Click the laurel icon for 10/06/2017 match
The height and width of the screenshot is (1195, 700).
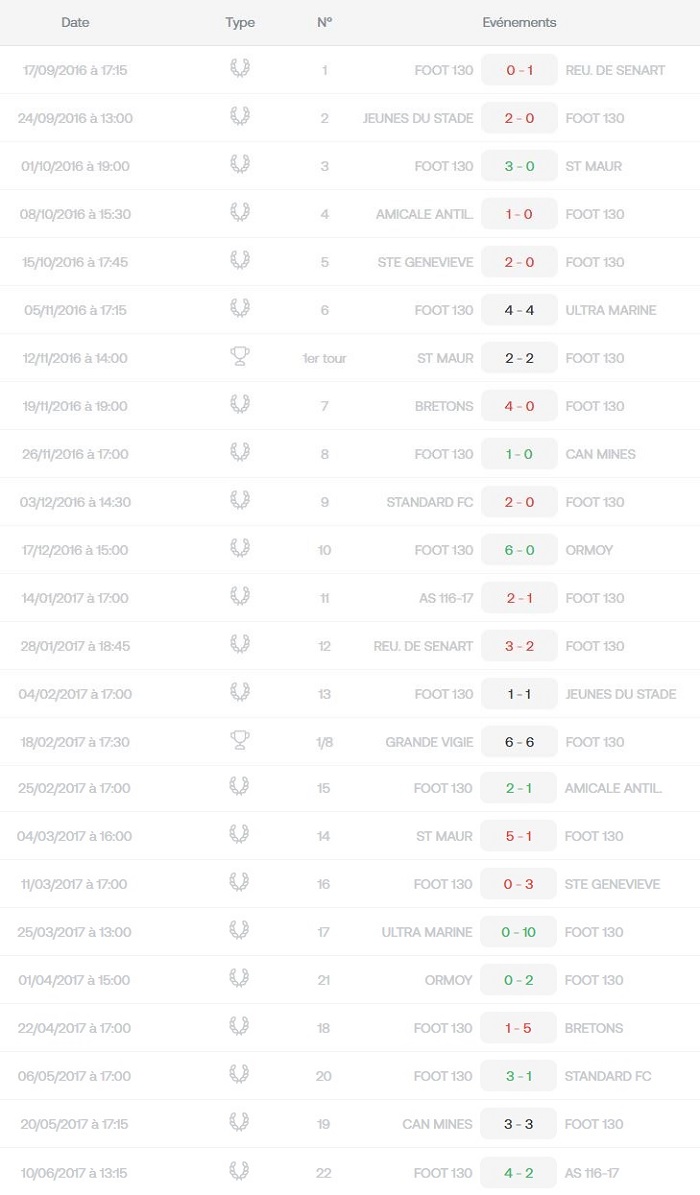pyautogui.click(x=239, y=1171)
